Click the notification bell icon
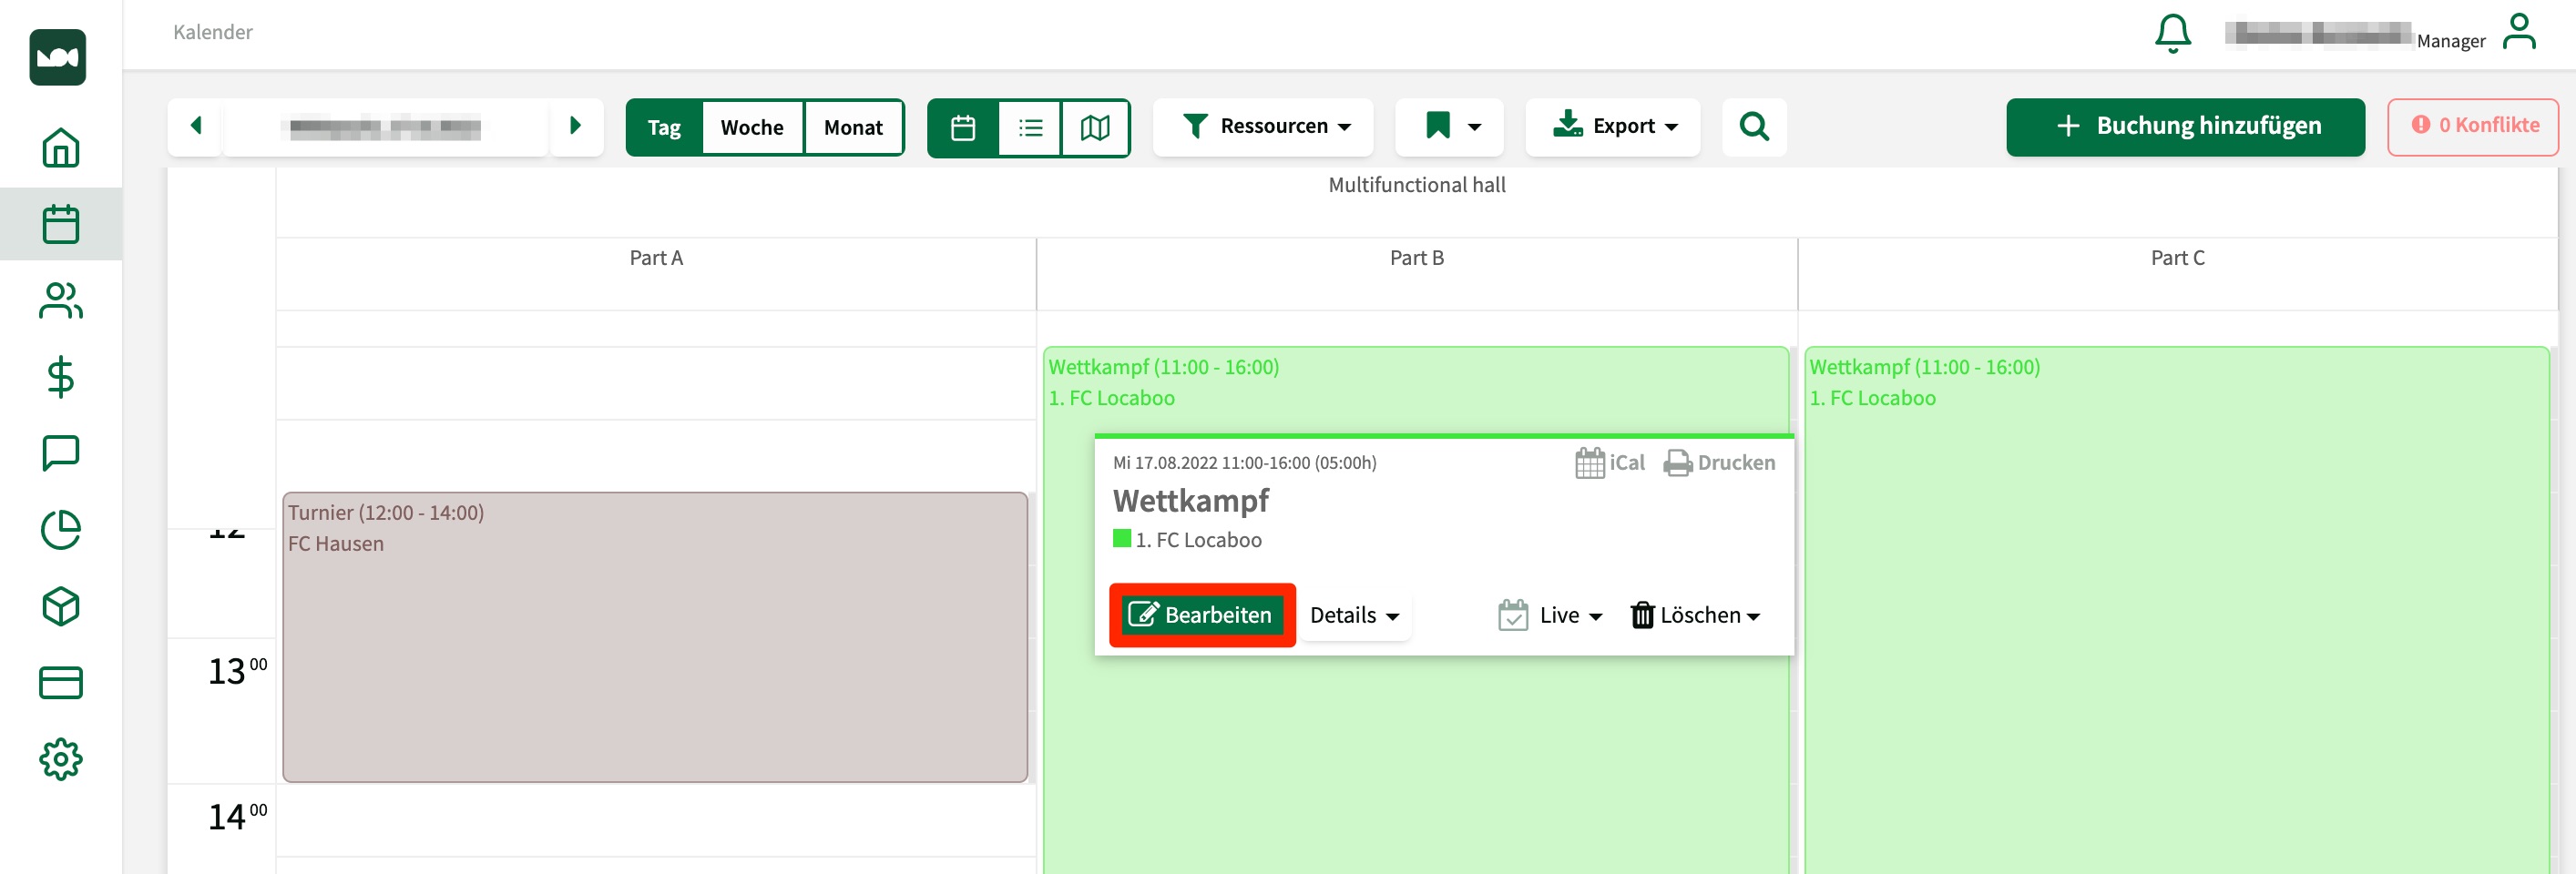This screenshot has width=2576, height=874. click(2172, 33)
